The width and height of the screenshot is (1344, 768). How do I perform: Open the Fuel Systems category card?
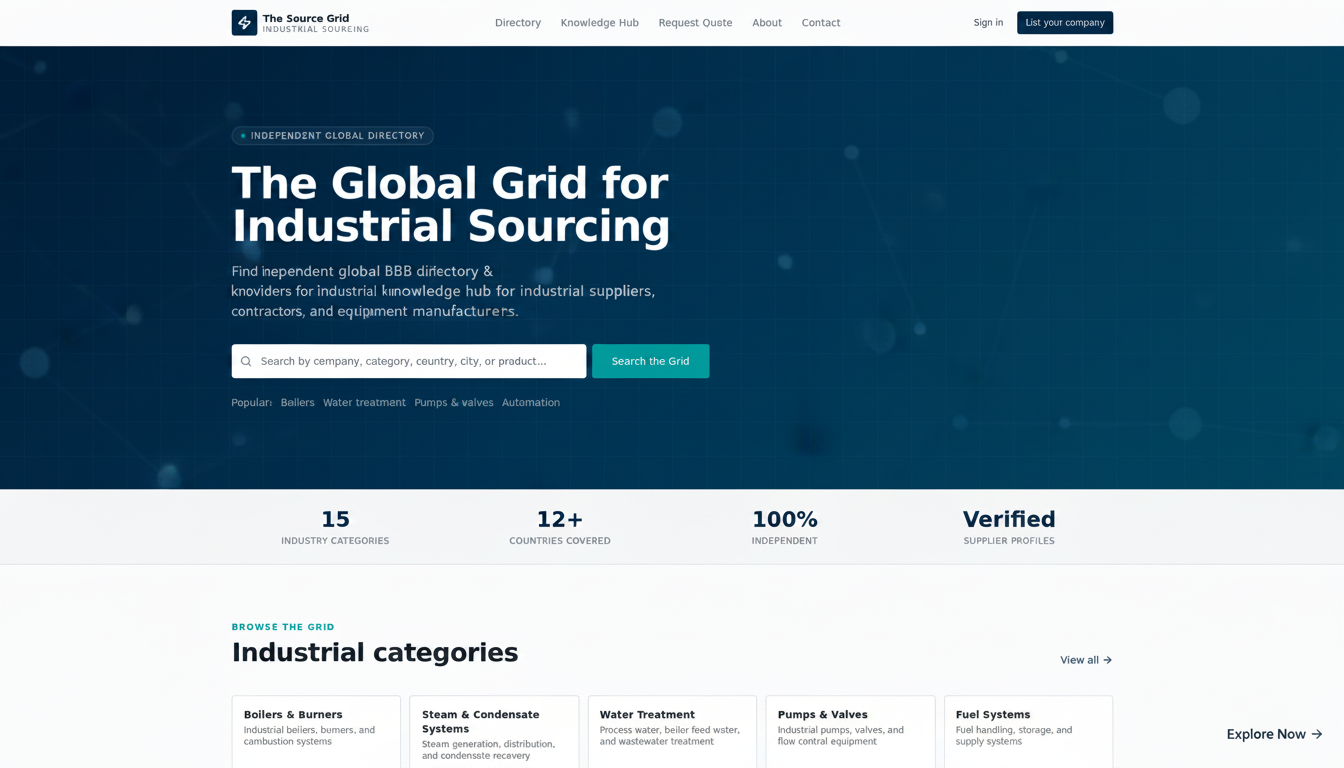[1028, 732]
